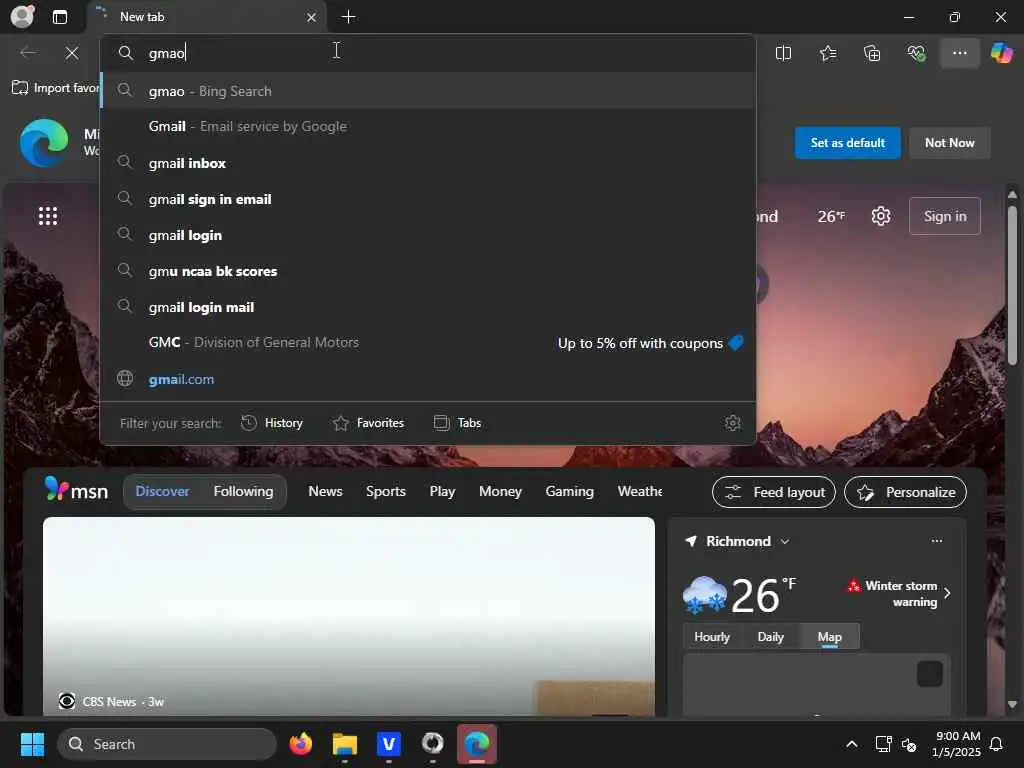The image size is (1024, 768).
Task: Open Browser essentials heart icon
Action: [916, 53]
